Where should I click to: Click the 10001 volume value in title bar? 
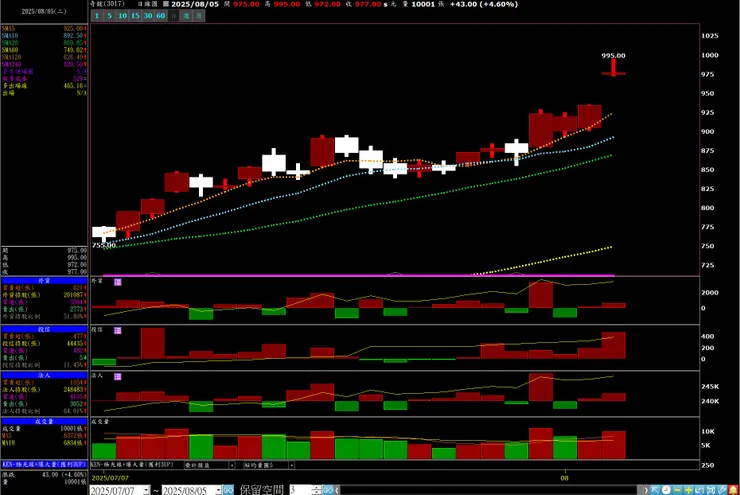click(x=423, y=4)
